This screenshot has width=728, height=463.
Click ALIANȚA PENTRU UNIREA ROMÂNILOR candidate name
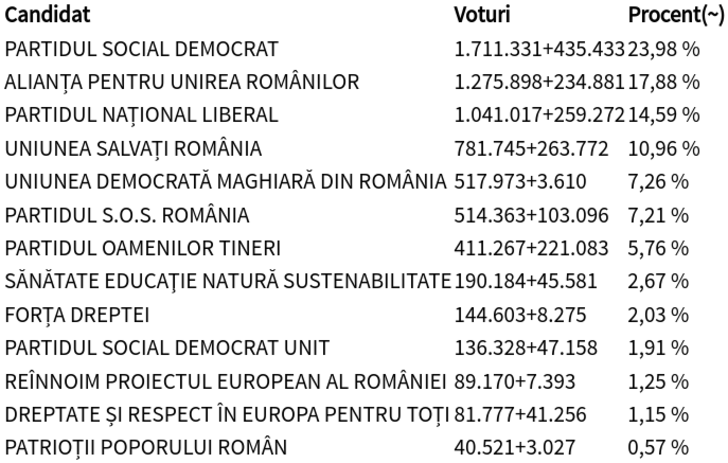coord(181,82)
